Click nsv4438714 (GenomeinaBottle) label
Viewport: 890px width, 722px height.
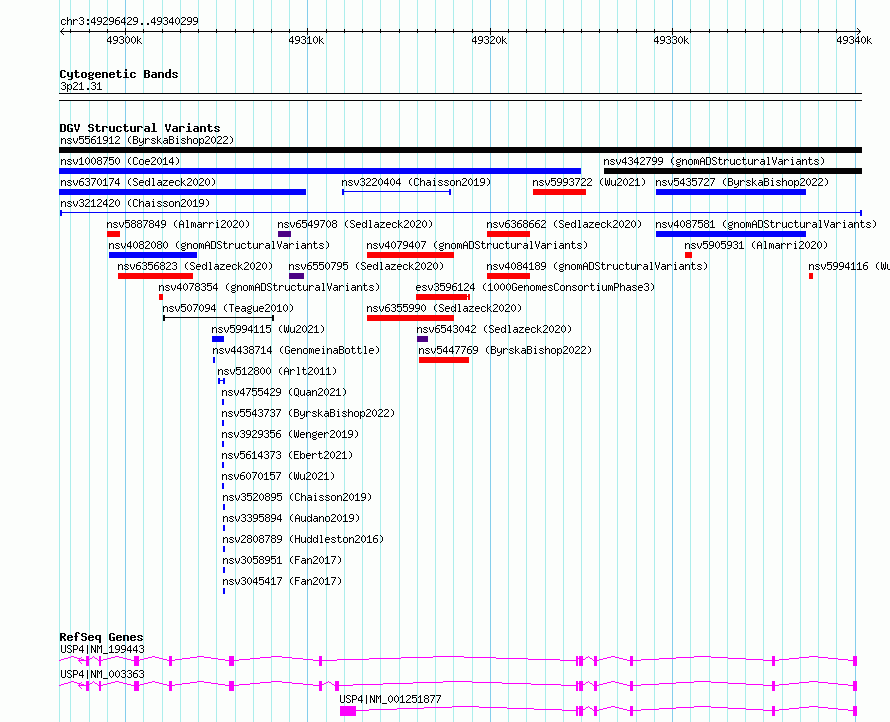point(296,350)
